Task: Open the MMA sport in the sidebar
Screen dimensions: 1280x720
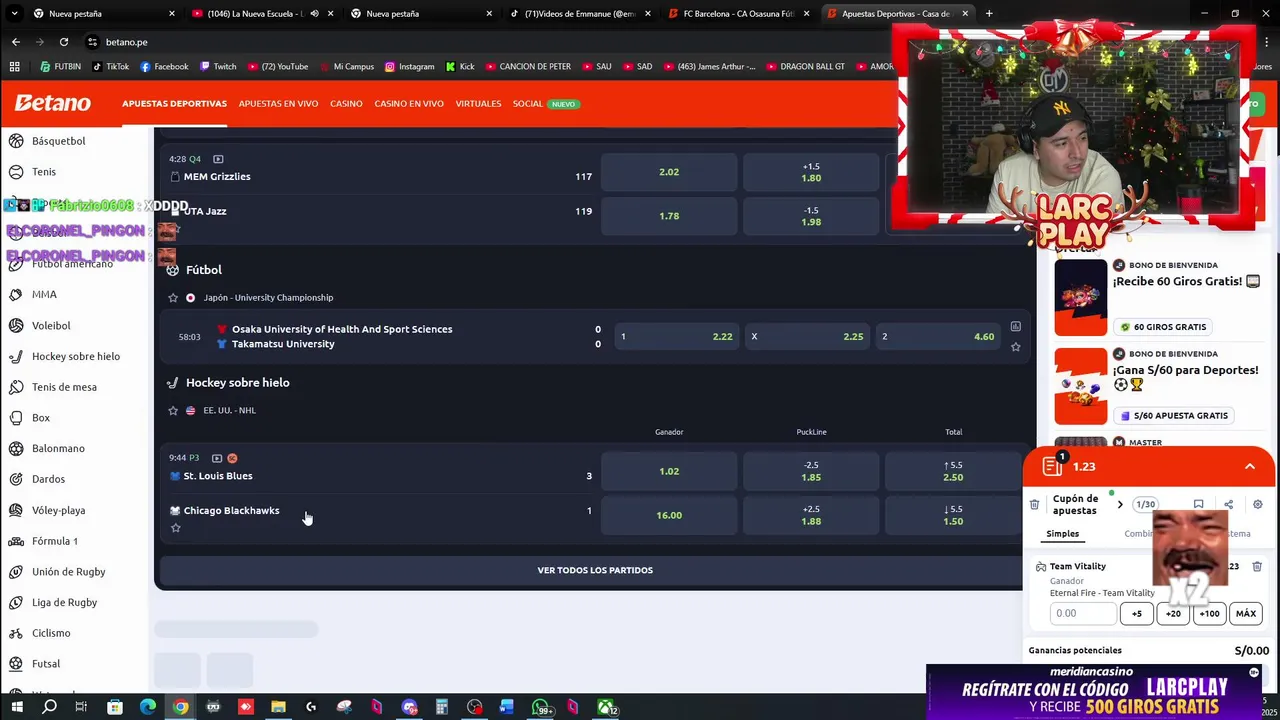Action: pyautogui.click(x=44, y=295)
